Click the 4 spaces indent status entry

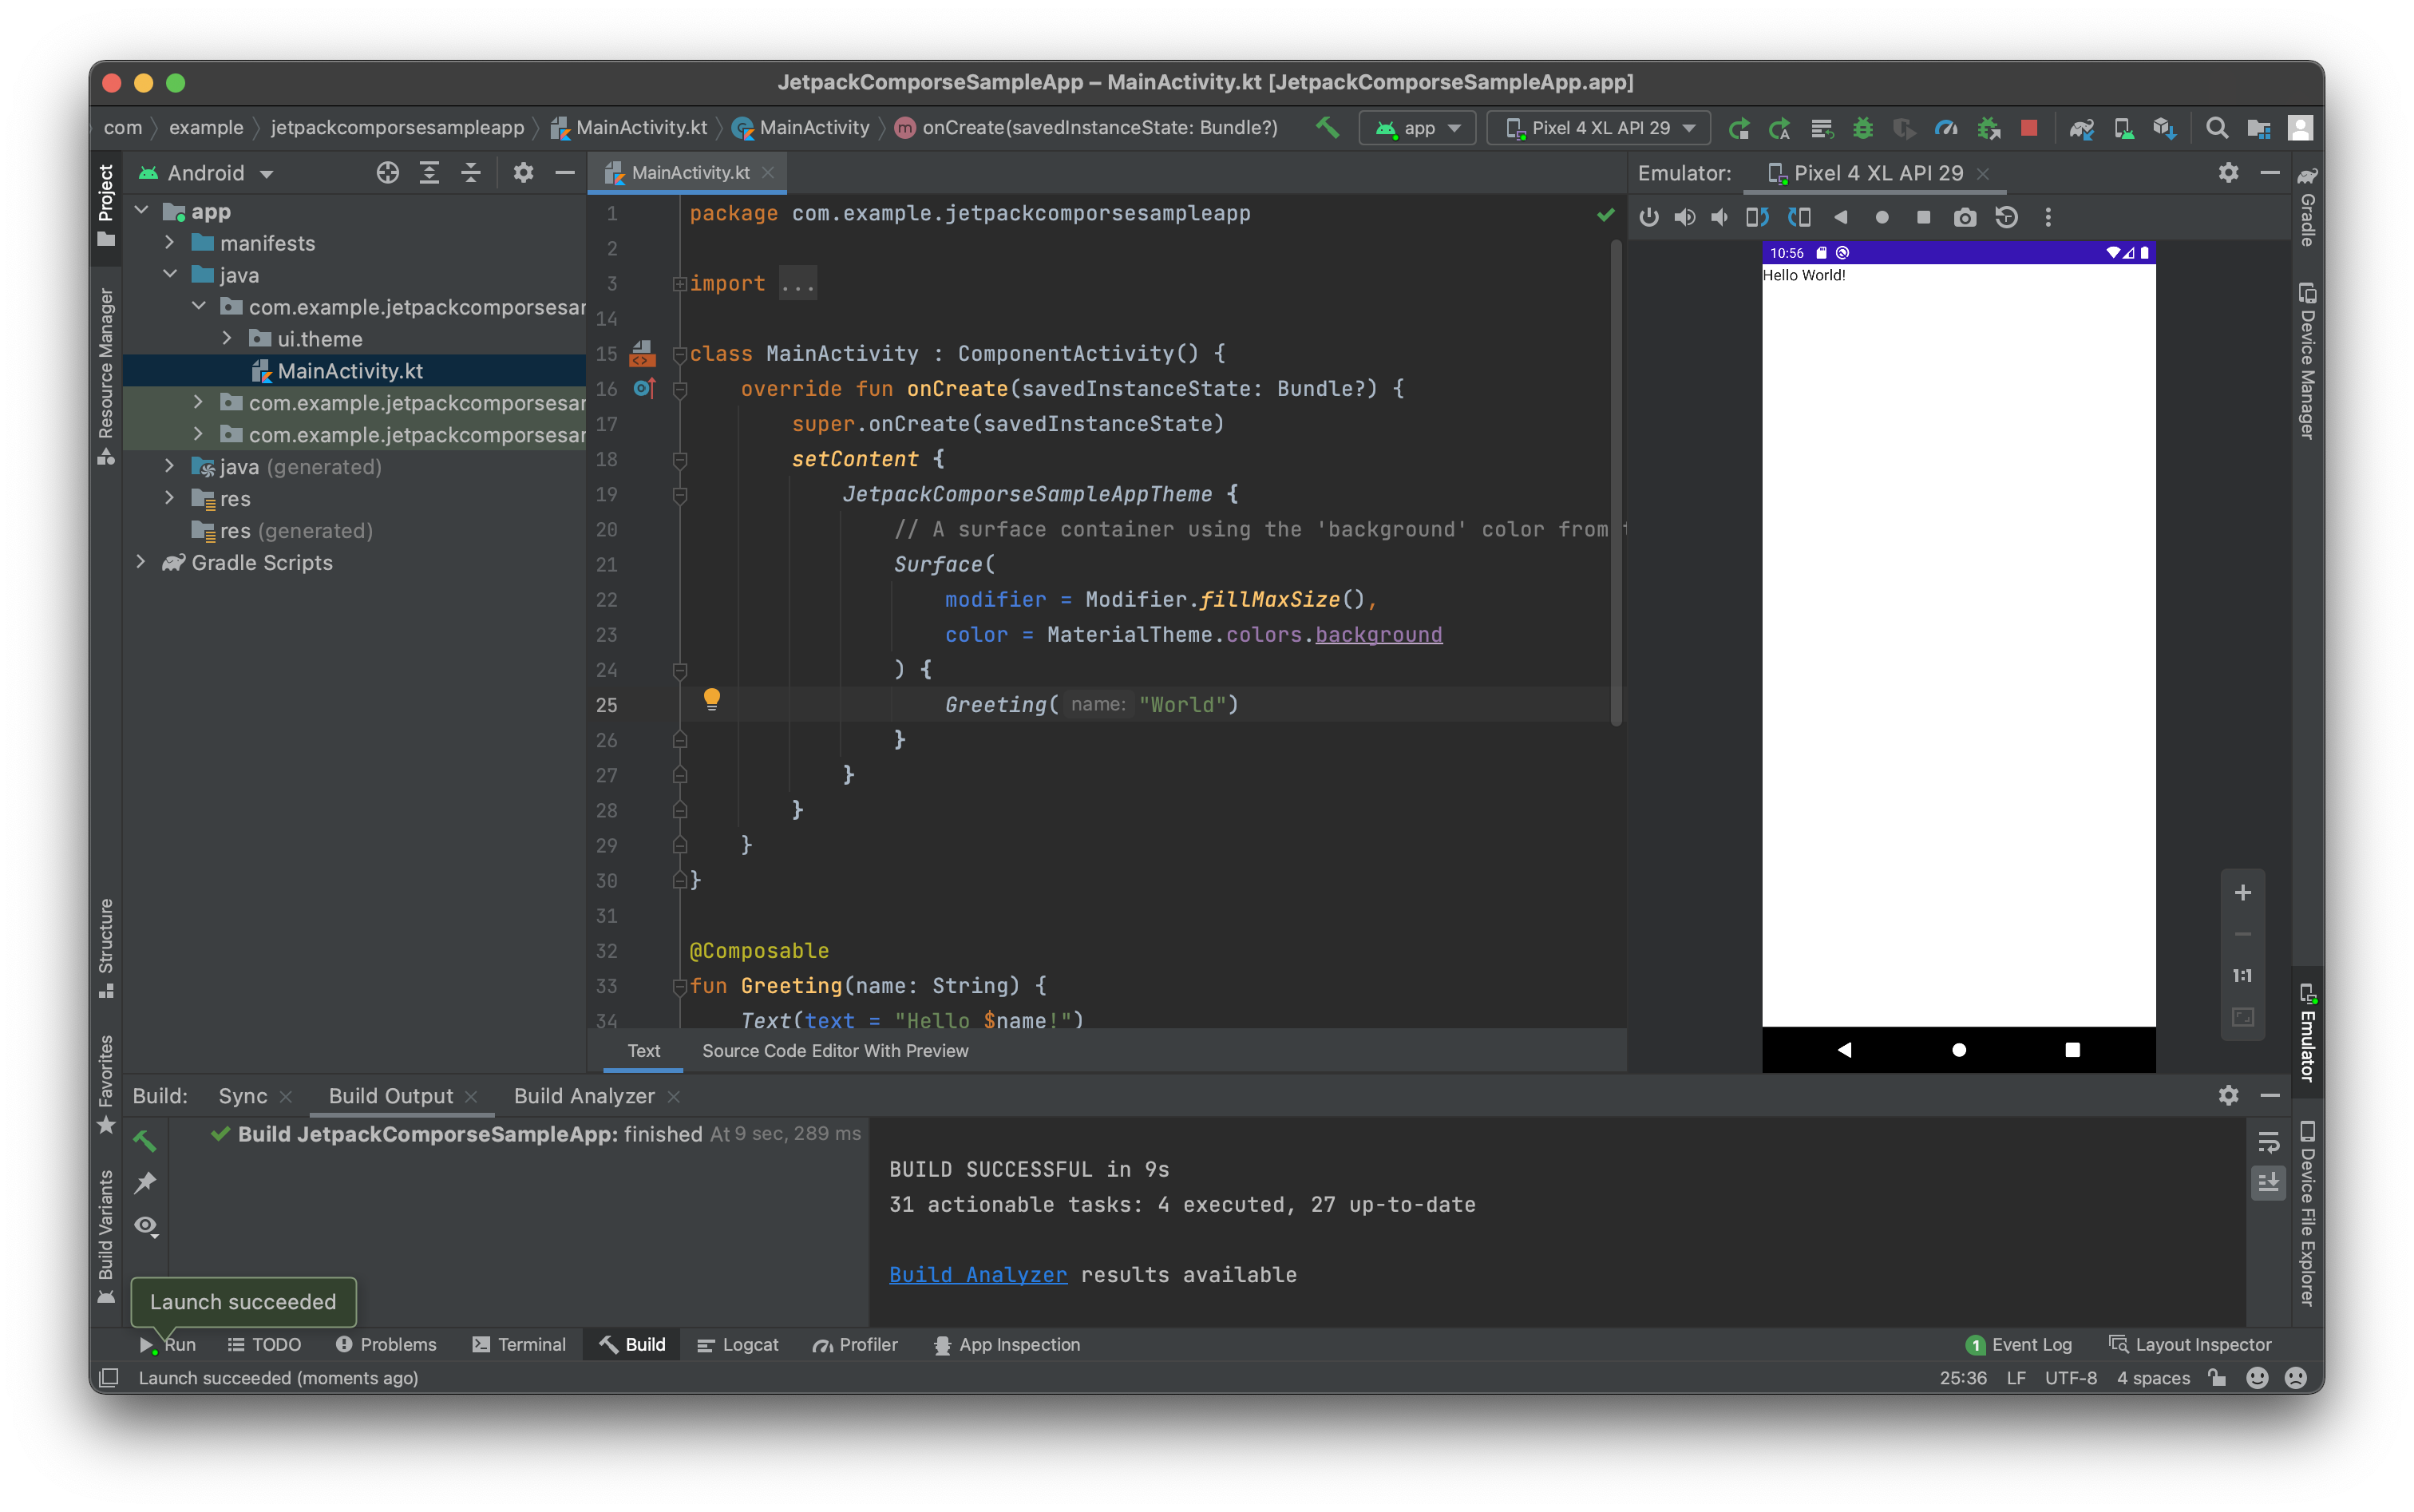(2153, 1378)
